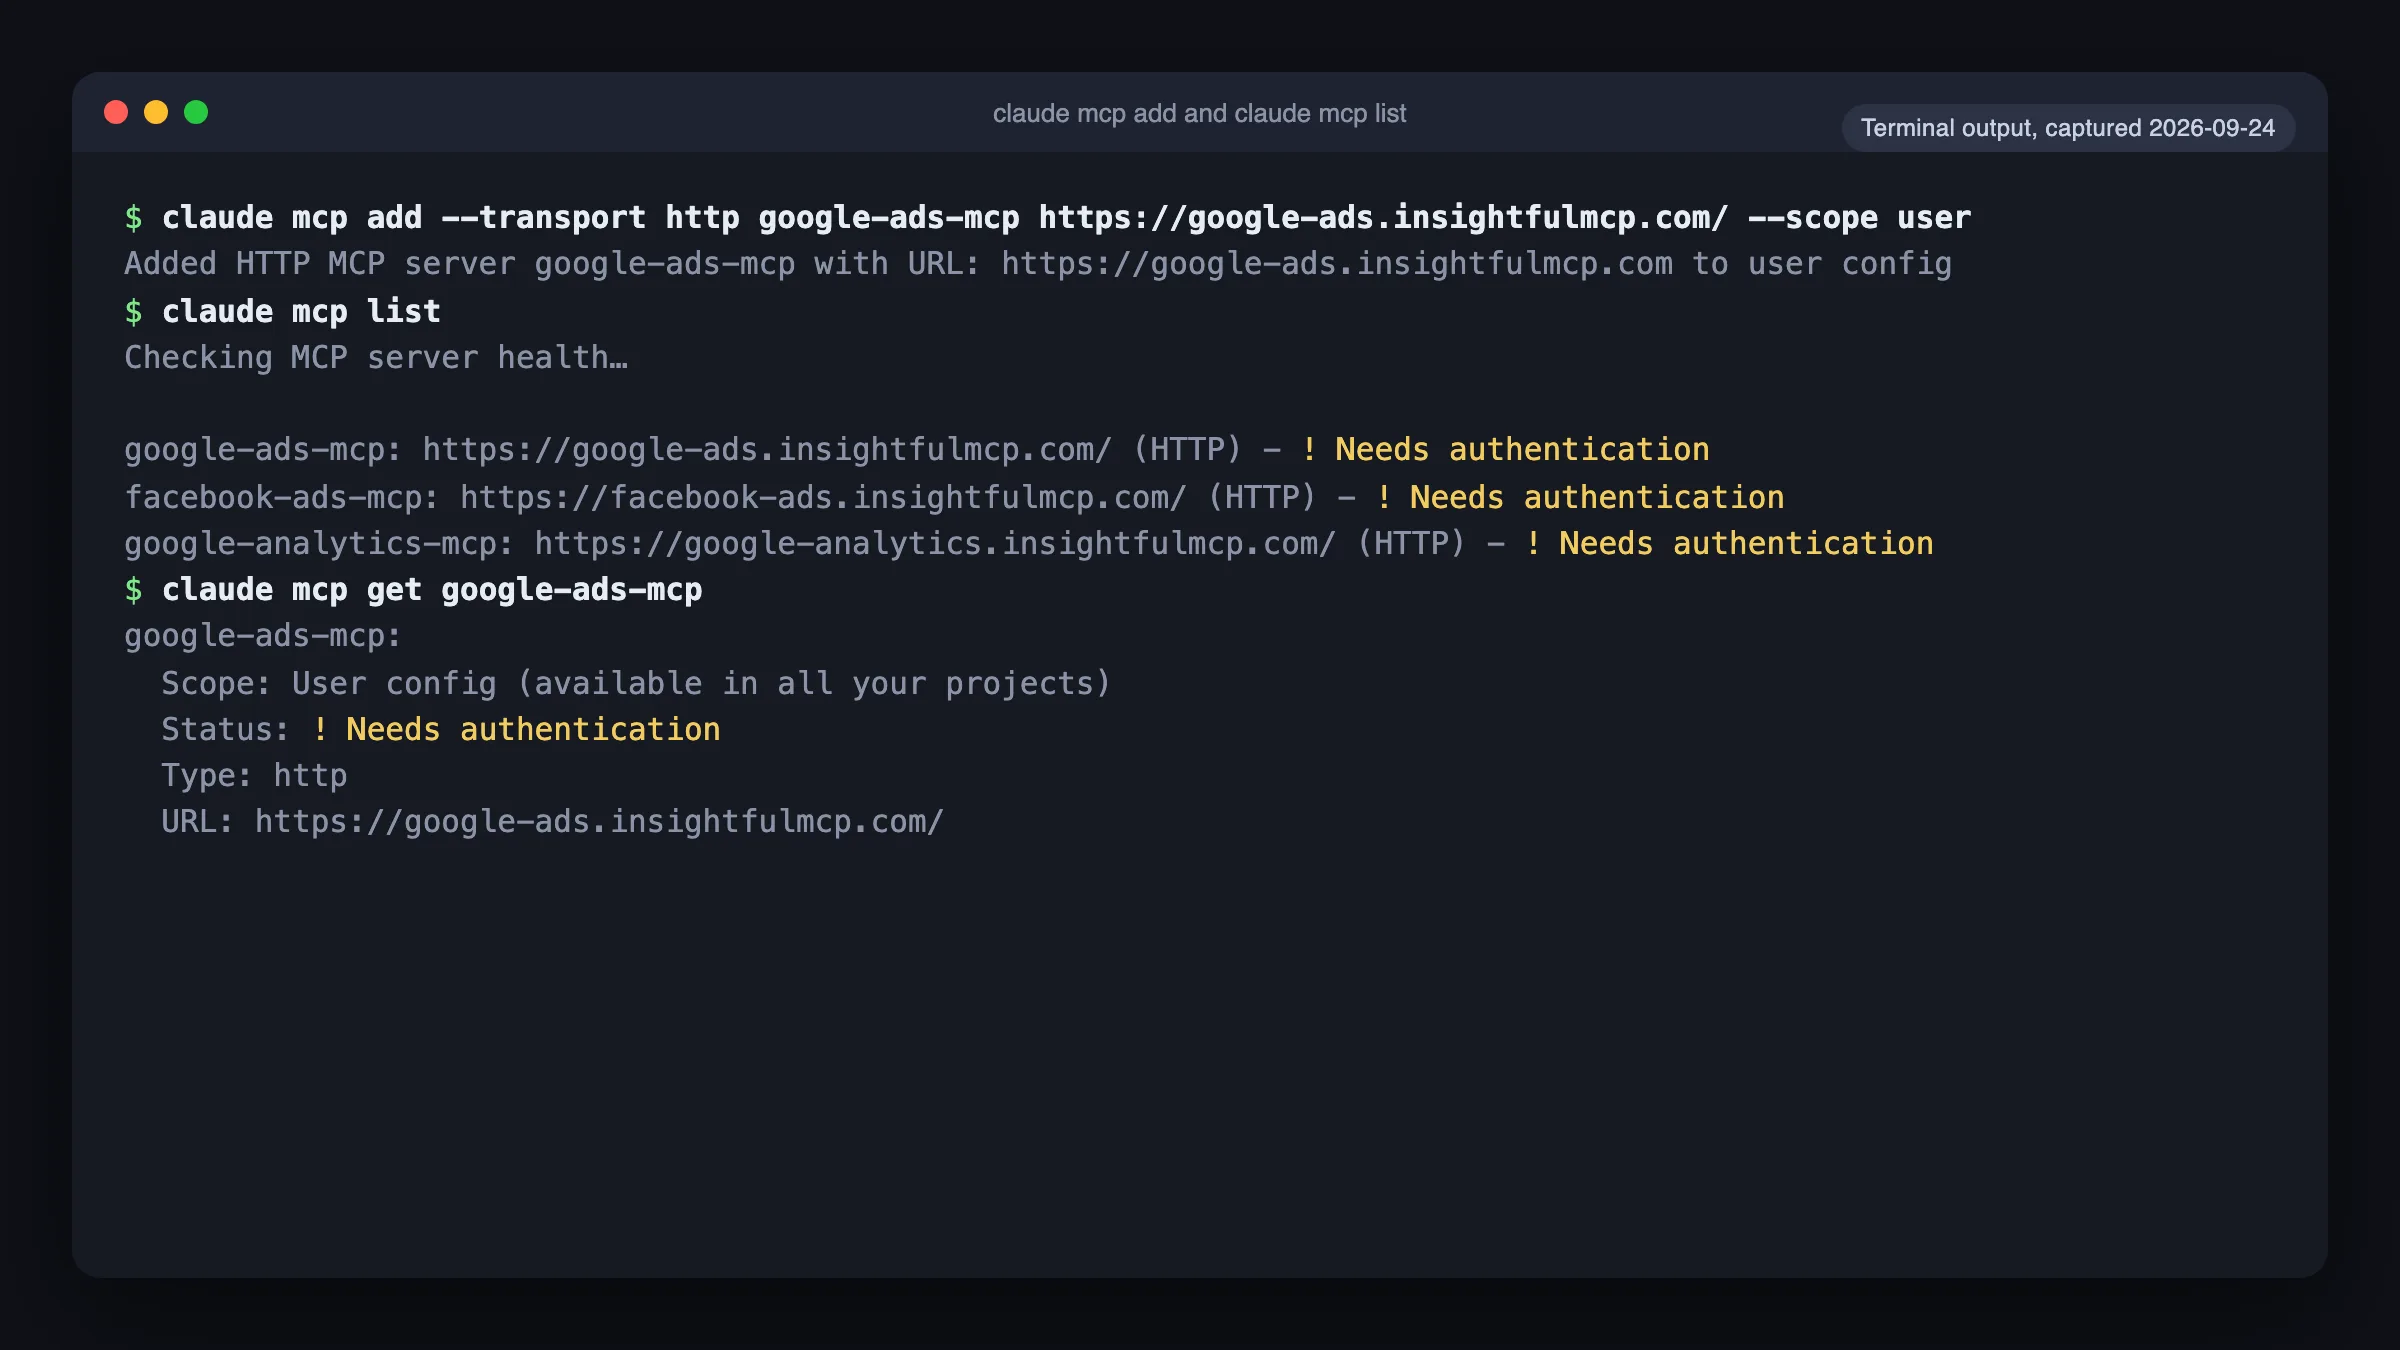Click the 'claude mcp add --transport http' command line
Image resolution: width=2400 pixels, height=1350 pixels.
[1048, 218]
